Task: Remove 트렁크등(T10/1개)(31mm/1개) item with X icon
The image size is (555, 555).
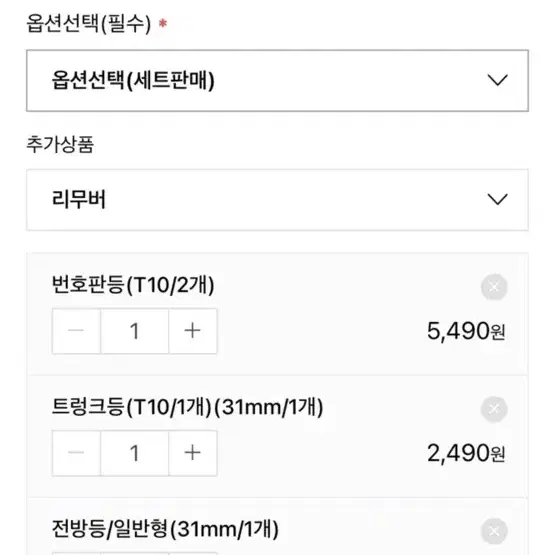Action: [x=494, y=409]
